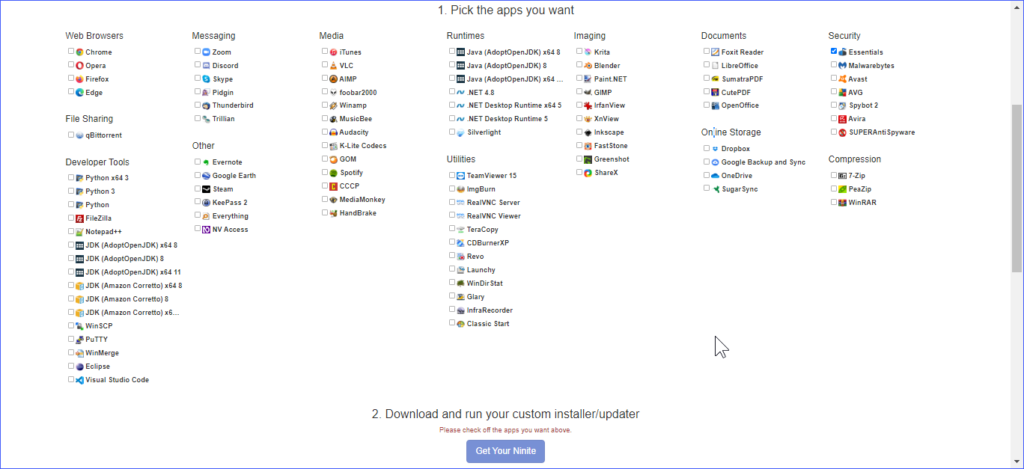Click the Firefox icon

(x=79, y=79)
